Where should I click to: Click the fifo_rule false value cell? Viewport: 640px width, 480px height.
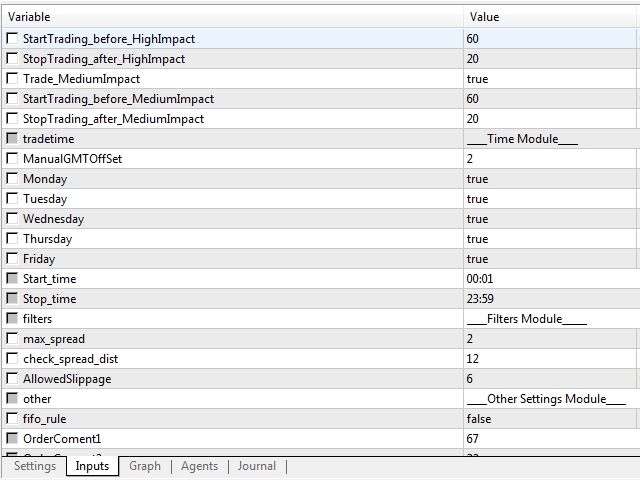(478, 419)
